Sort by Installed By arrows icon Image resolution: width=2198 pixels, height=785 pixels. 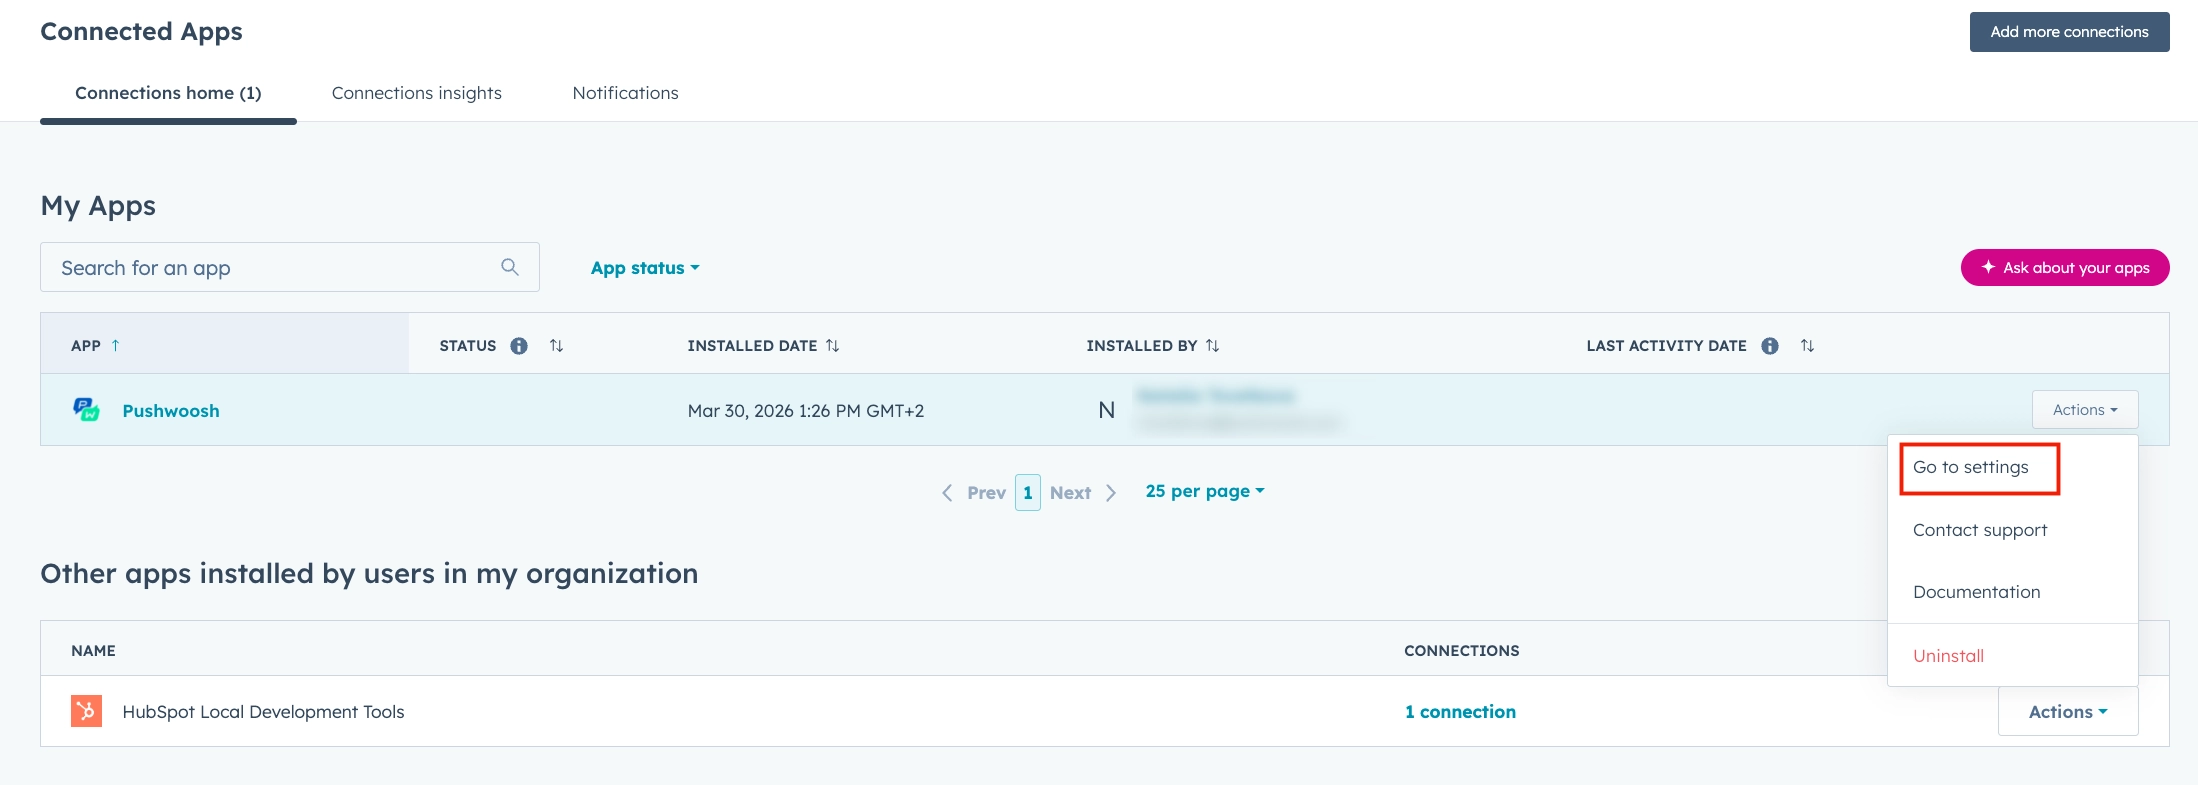[x=1213, y=346]
